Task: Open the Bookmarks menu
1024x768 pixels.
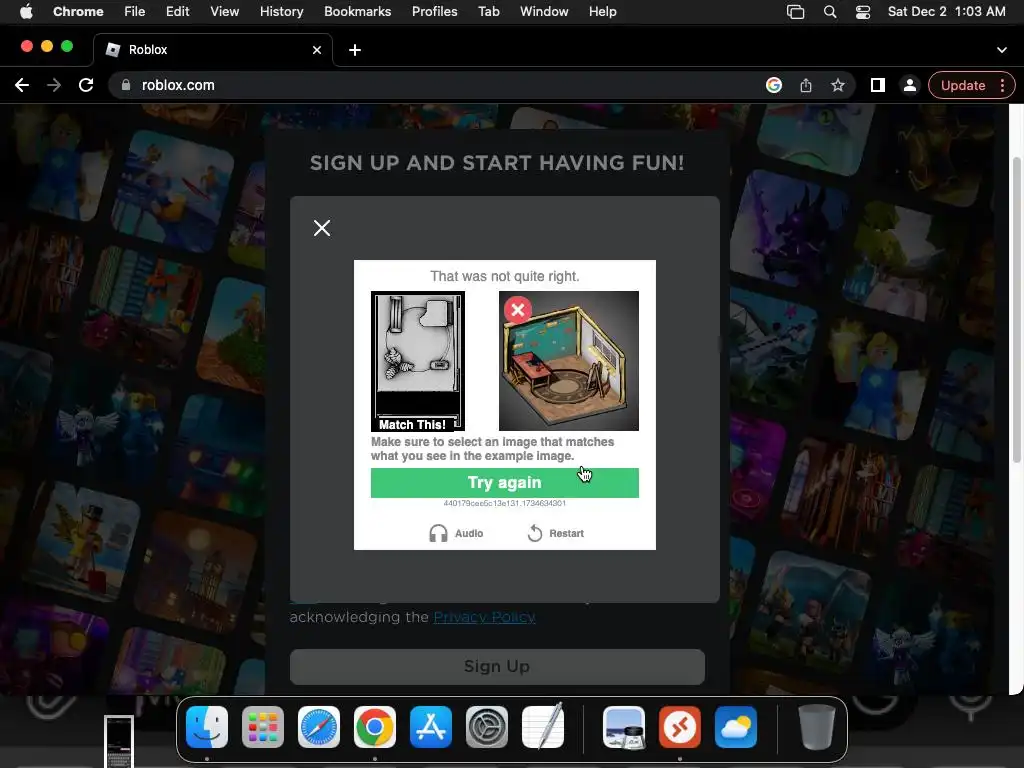Action: tap(357, 12)
